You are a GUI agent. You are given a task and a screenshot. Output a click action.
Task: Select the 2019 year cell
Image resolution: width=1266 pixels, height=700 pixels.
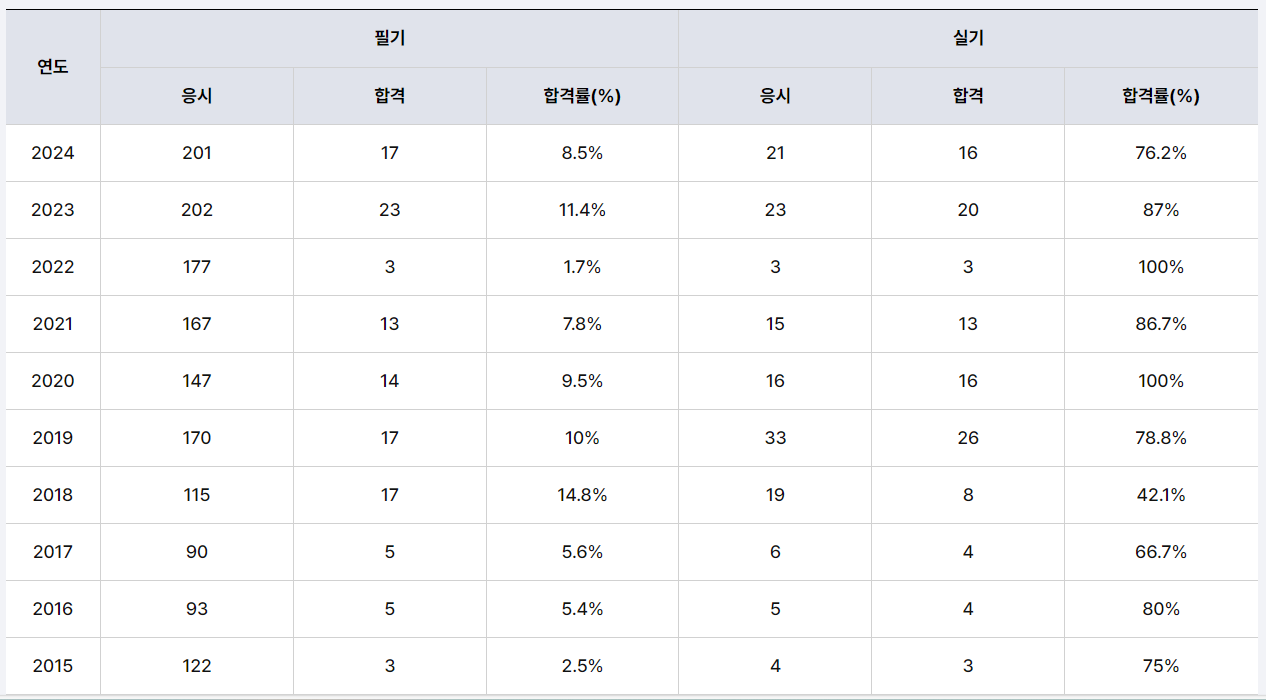click(53, 438)
